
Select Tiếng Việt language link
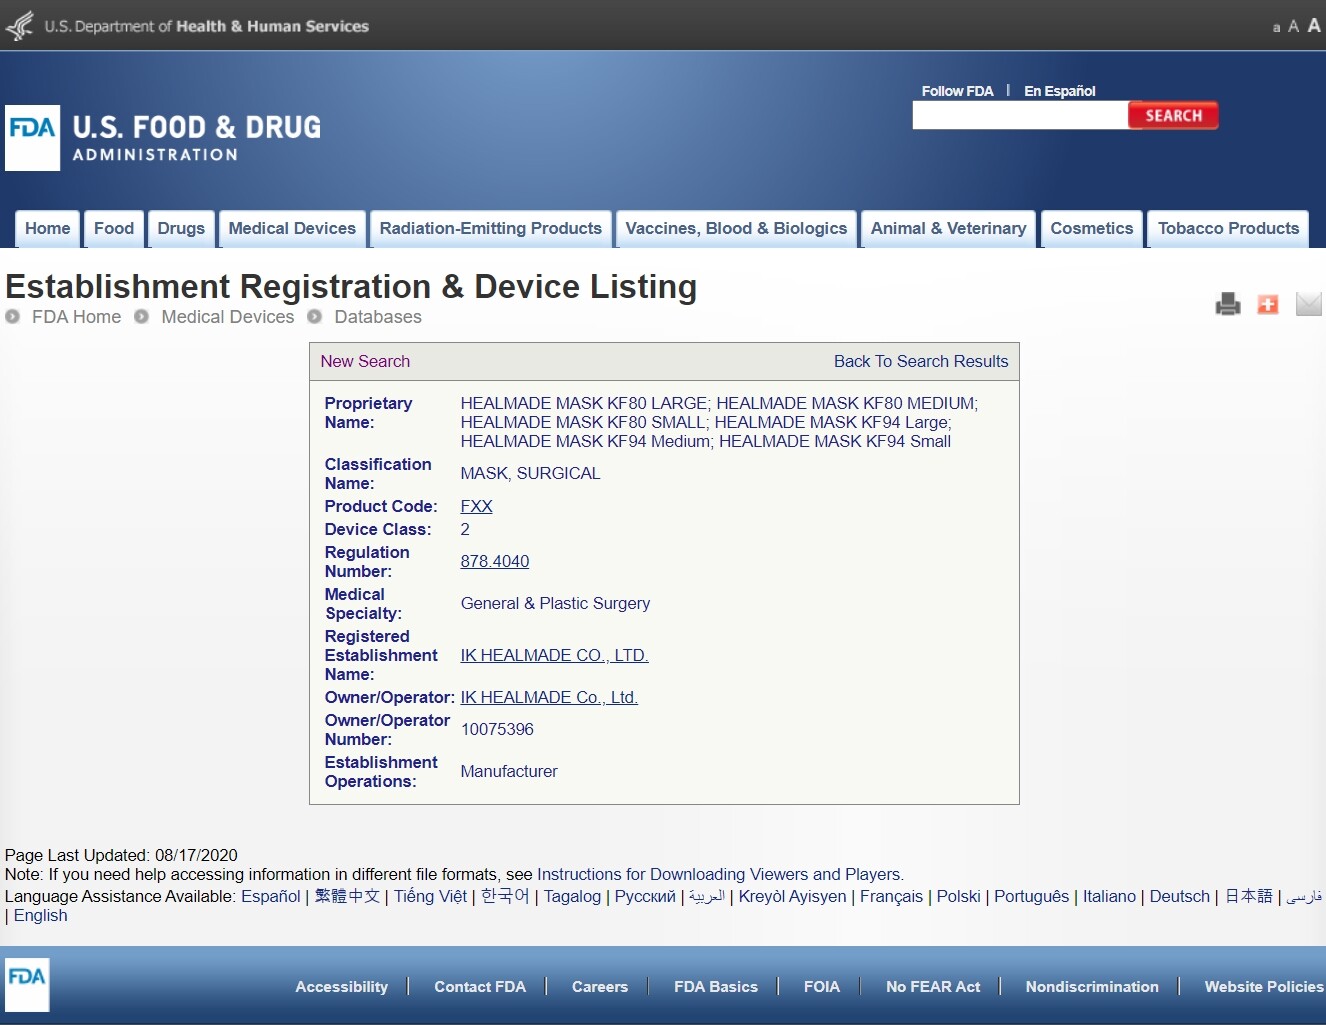coord(430,897)
